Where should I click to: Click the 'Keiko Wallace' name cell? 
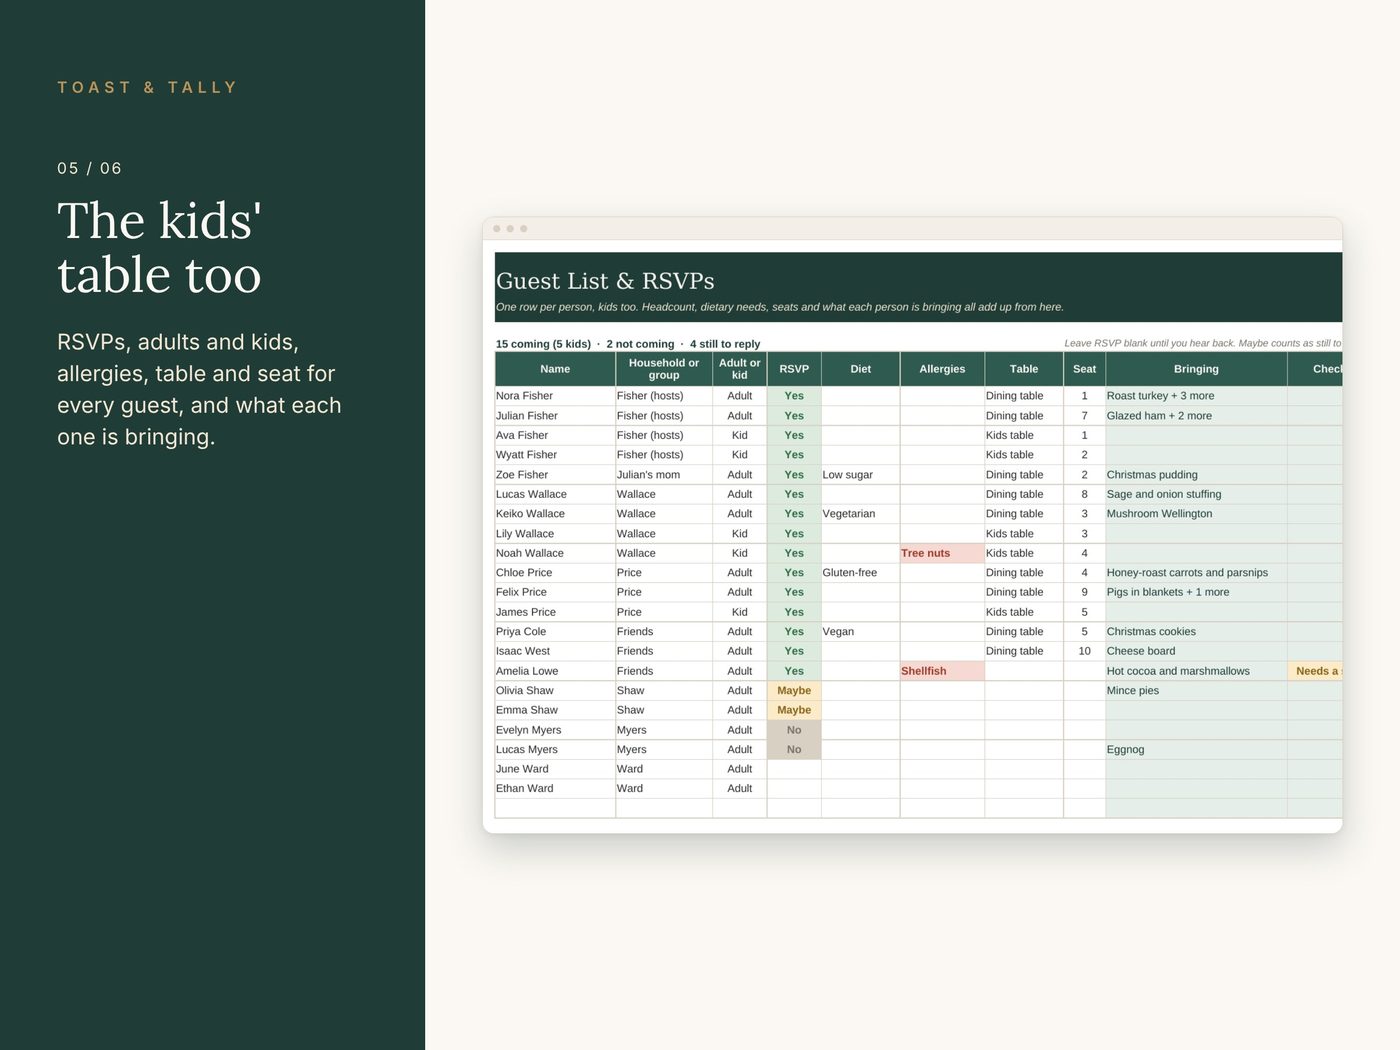(555, 514)
